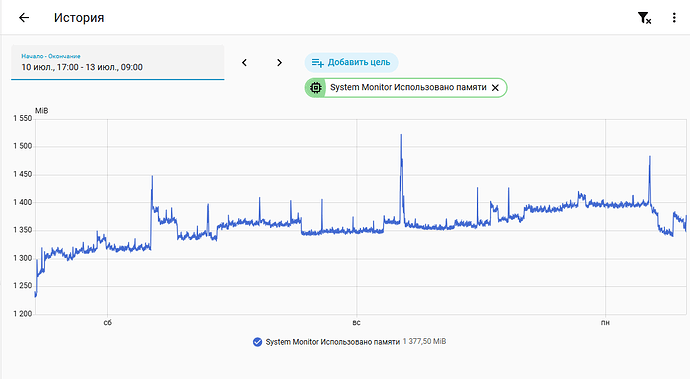The image size is (690, 379).
Task: Click the вс marker on the time axis
Action: (356, 323)
